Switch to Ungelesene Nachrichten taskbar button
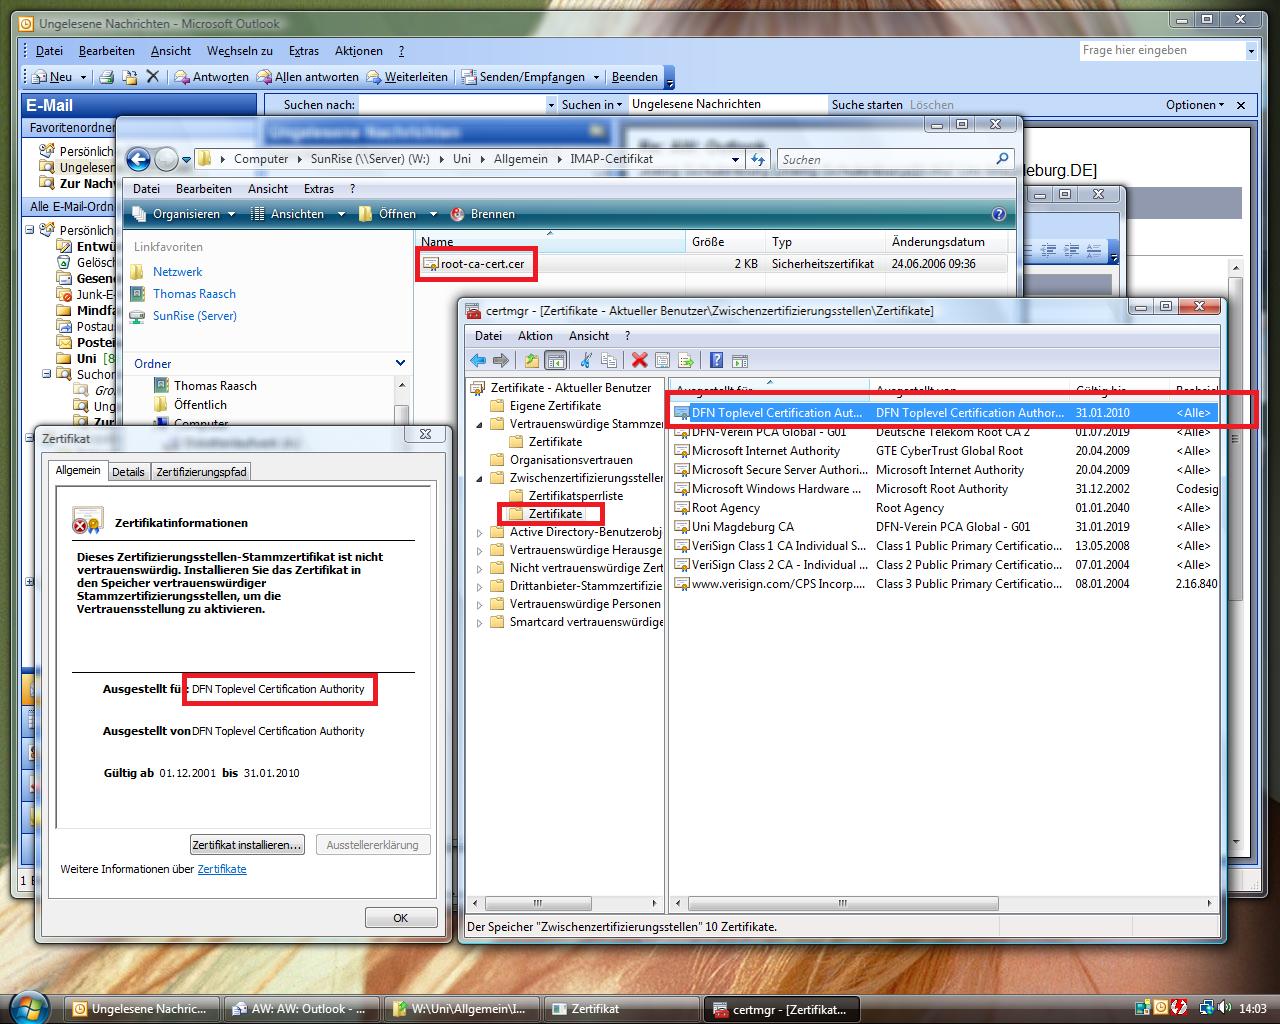The image size is (1280, 1024). coord(141,1009)
